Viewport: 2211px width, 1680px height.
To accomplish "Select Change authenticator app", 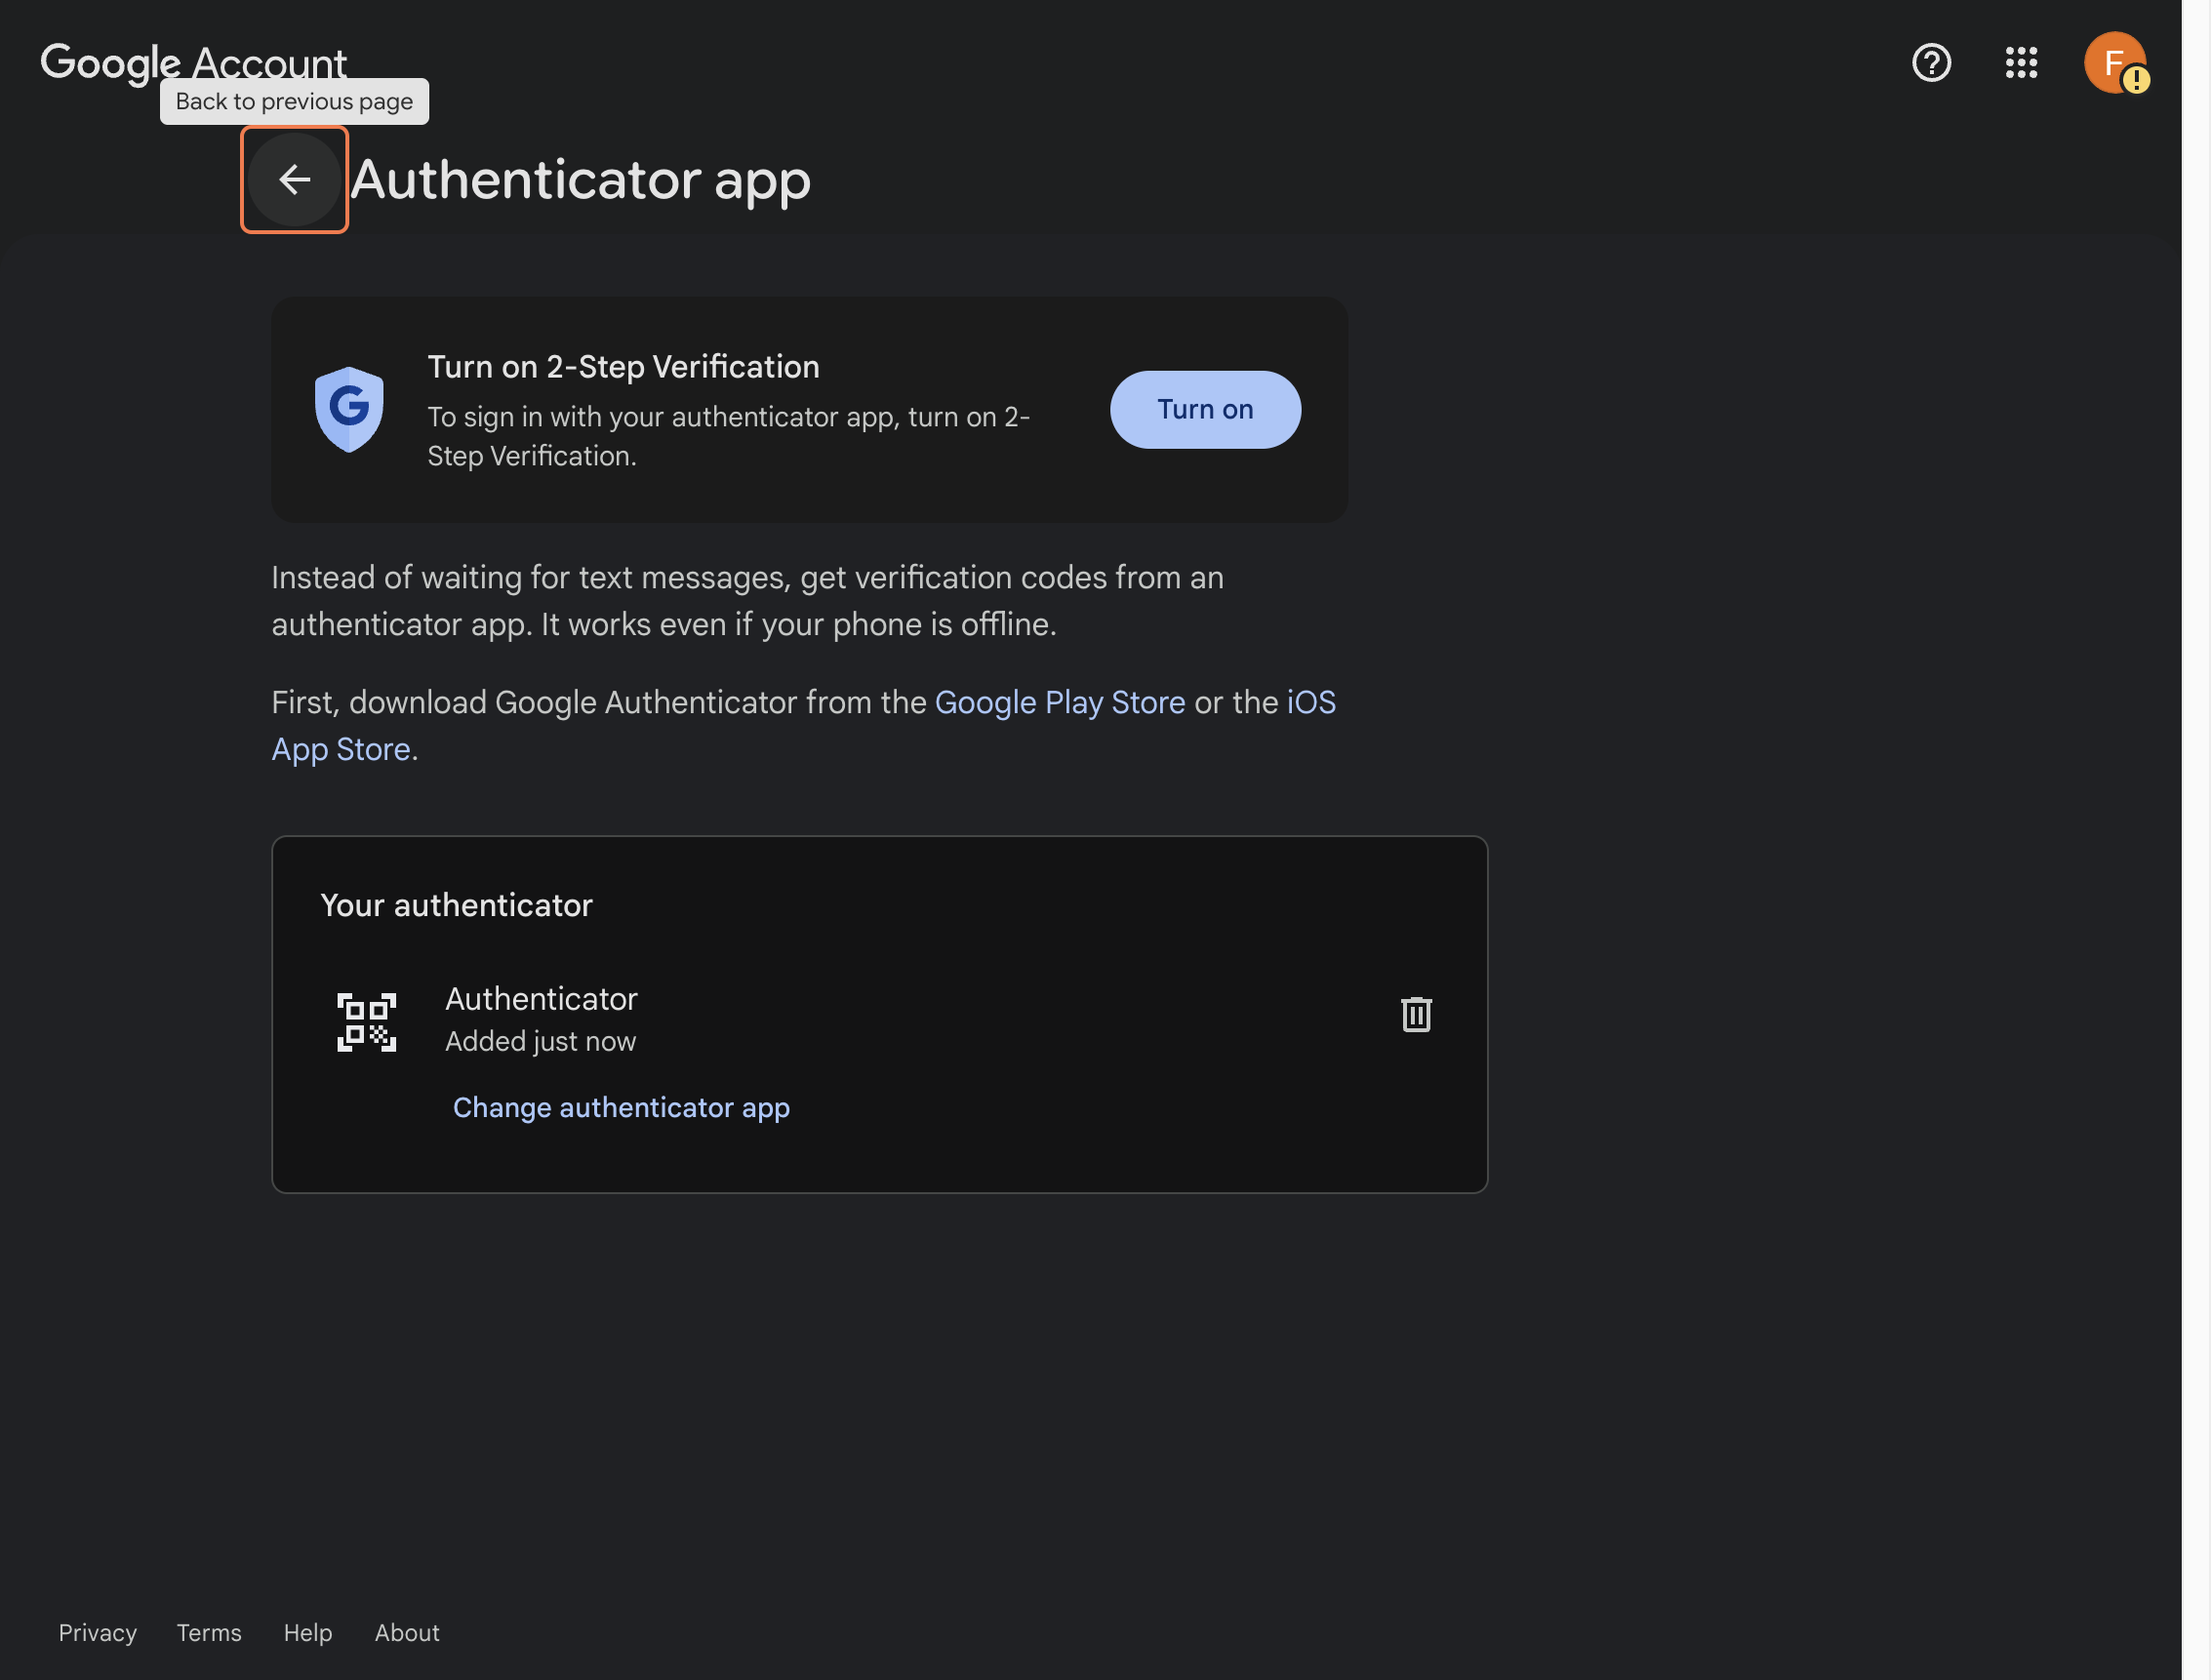I will 621,1107.
